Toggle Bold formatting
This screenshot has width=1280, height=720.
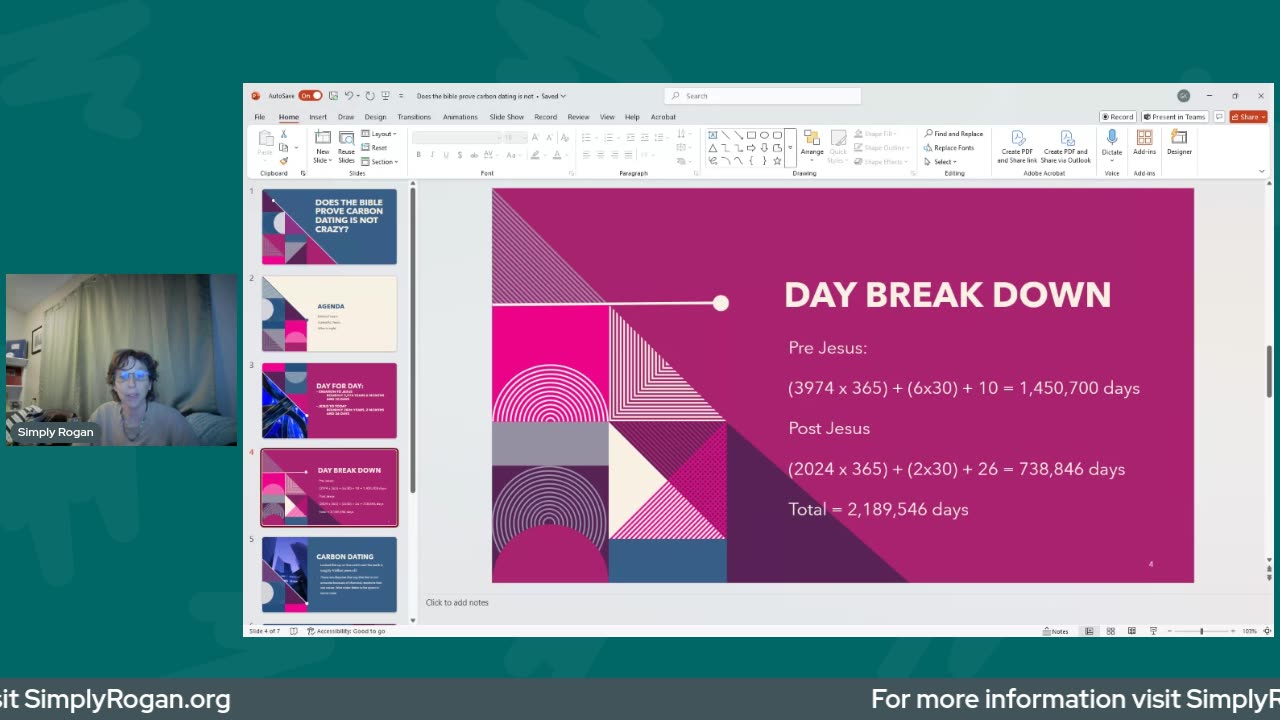coord(419,155)
